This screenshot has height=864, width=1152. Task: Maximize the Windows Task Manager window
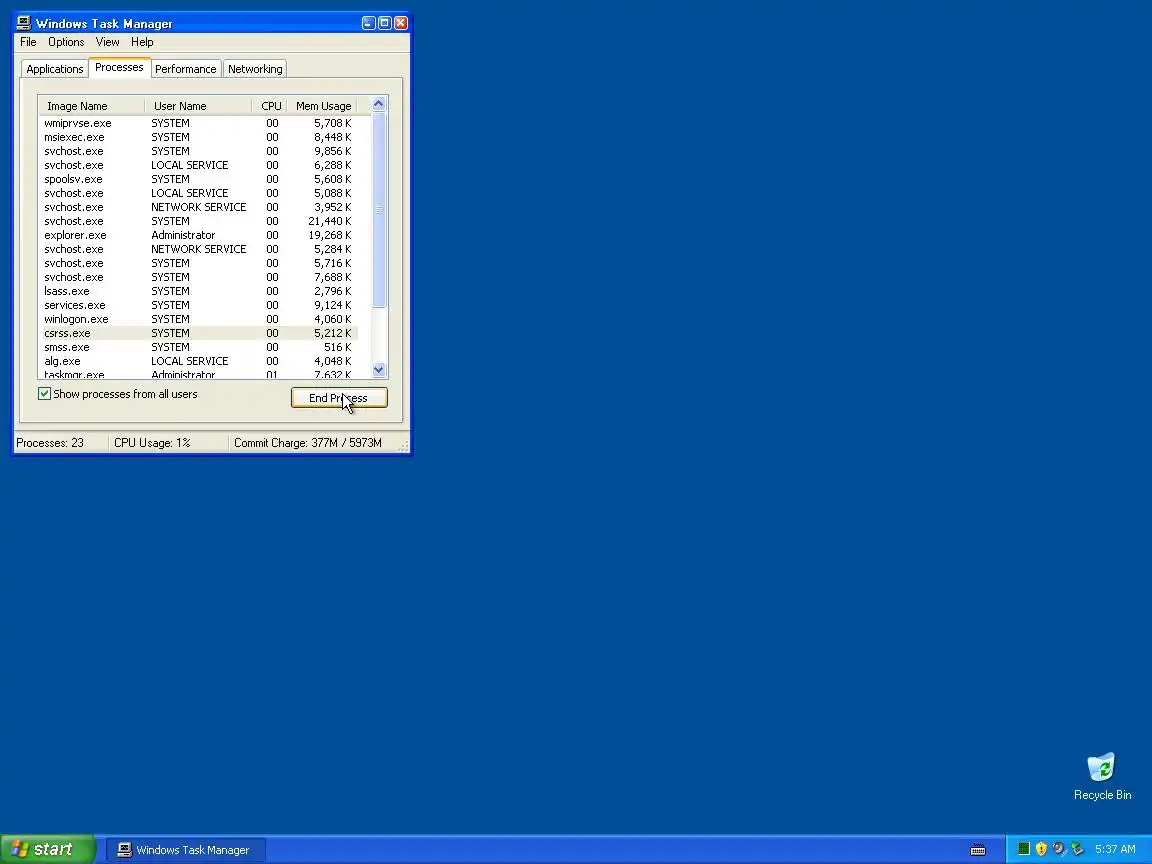click(x=385, y=23)
